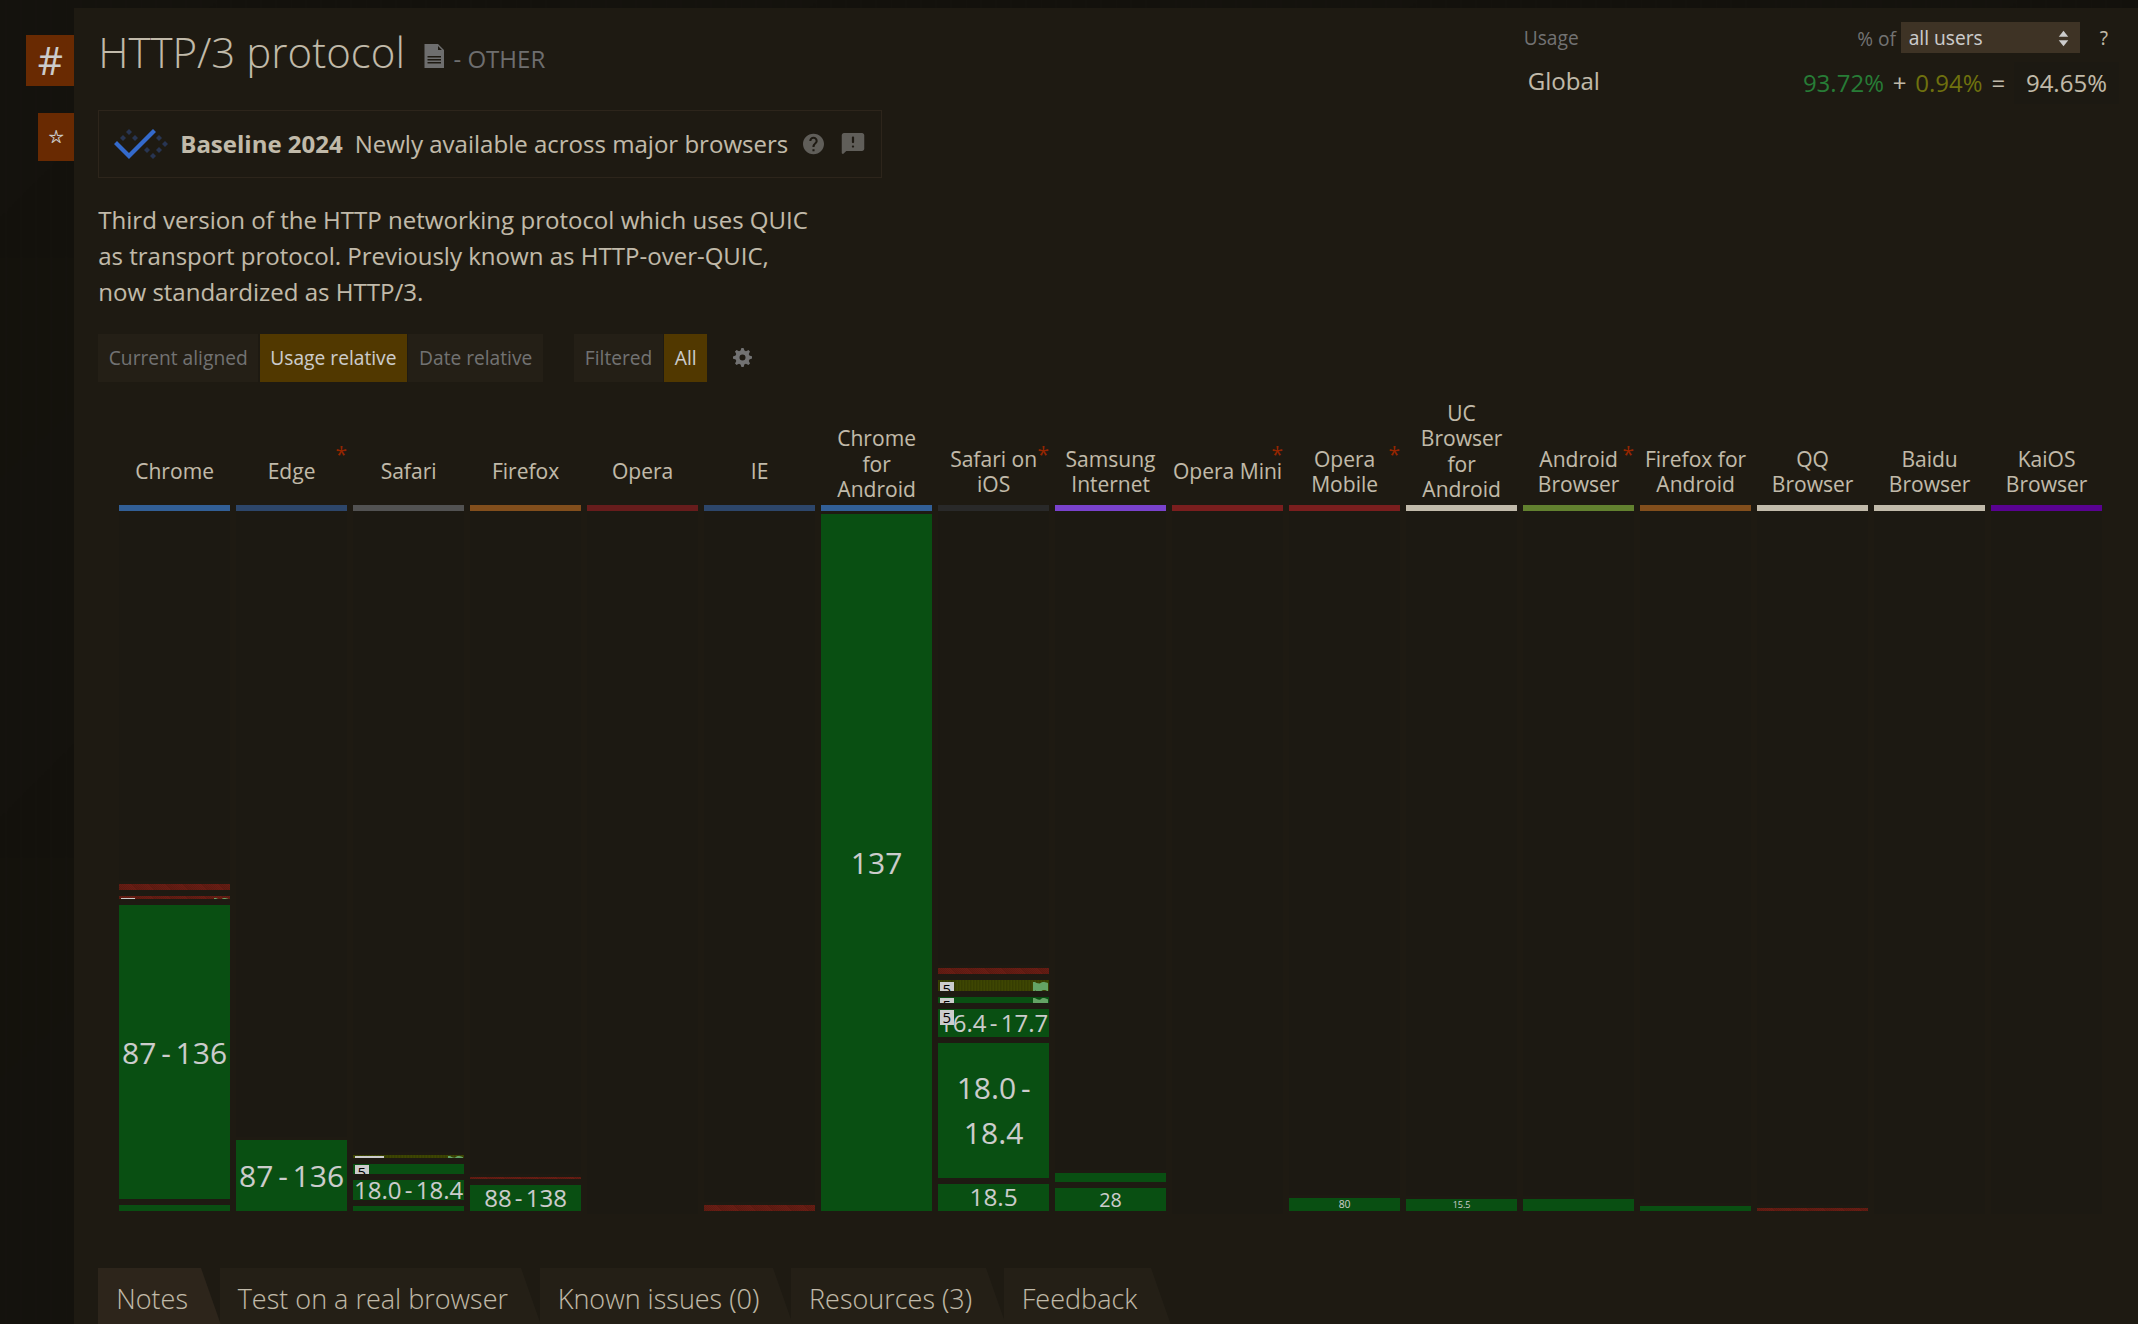Viewport: 2138px width, 1324px height.
Task: Click Opera Mini column header
Action: (1227, 471)
